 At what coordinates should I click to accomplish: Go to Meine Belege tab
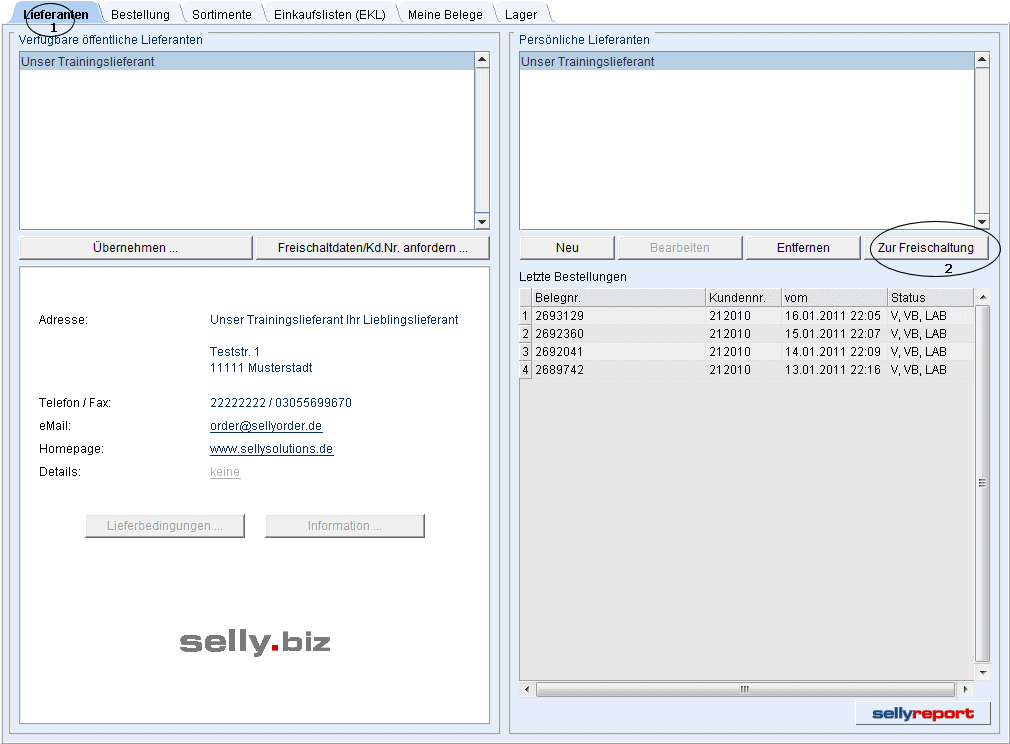pyautogui.click(x=445, y=15)
